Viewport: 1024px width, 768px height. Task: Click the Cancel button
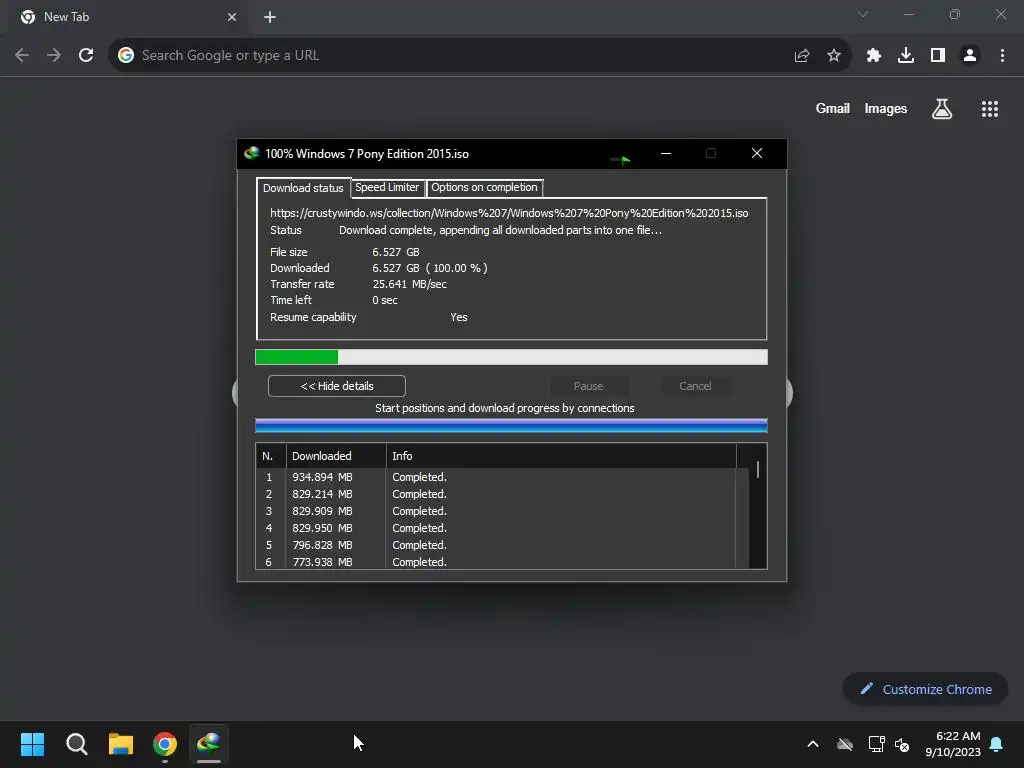pos(695,386)
